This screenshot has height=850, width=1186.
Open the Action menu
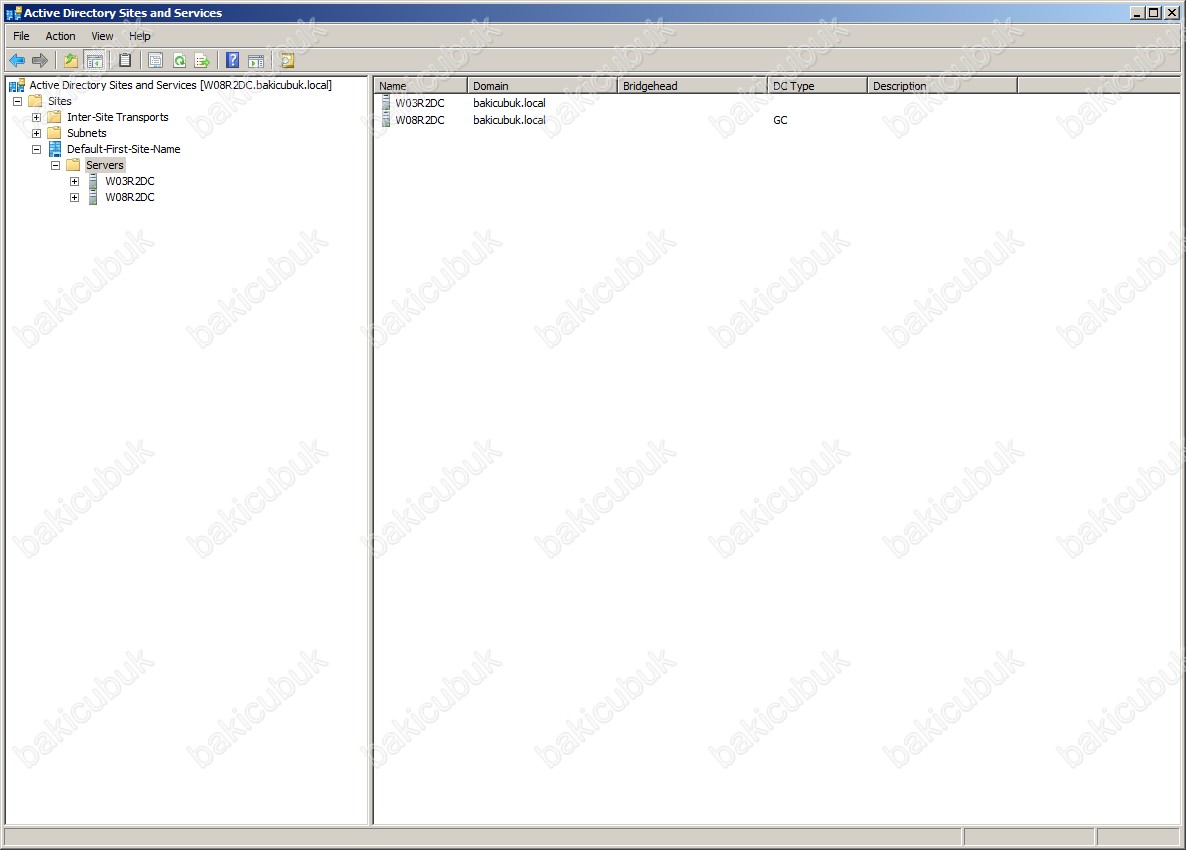point(61,36)
